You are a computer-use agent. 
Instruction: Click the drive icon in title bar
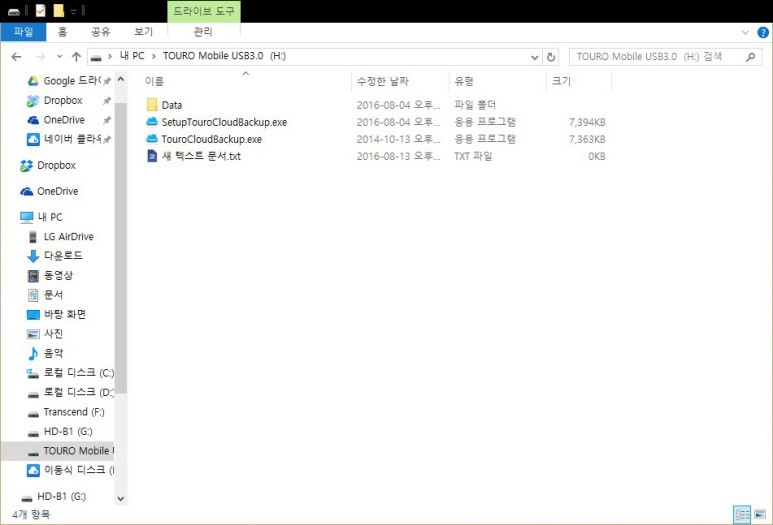click(x=14, y=11)
